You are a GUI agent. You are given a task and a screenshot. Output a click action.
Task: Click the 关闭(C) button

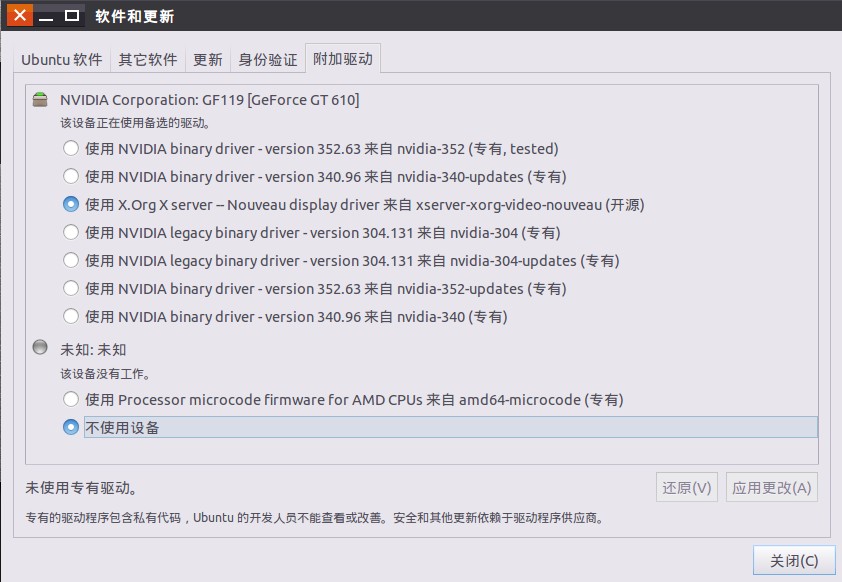[794, 561]
